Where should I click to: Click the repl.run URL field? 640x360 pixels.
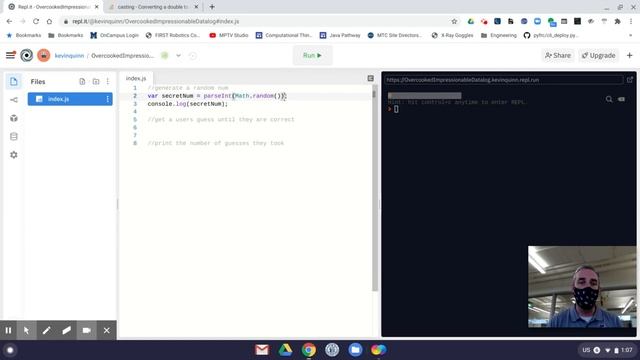click(x=503, y=80)
